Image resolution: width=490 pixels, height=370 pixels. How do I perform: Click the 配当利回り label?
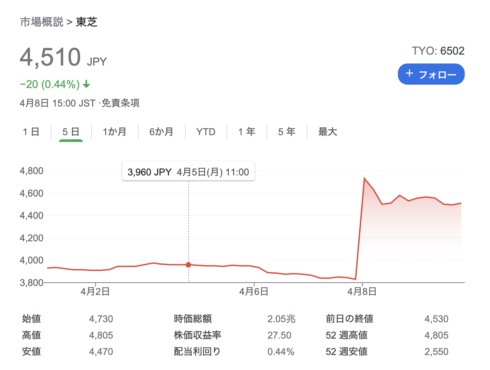197,352
